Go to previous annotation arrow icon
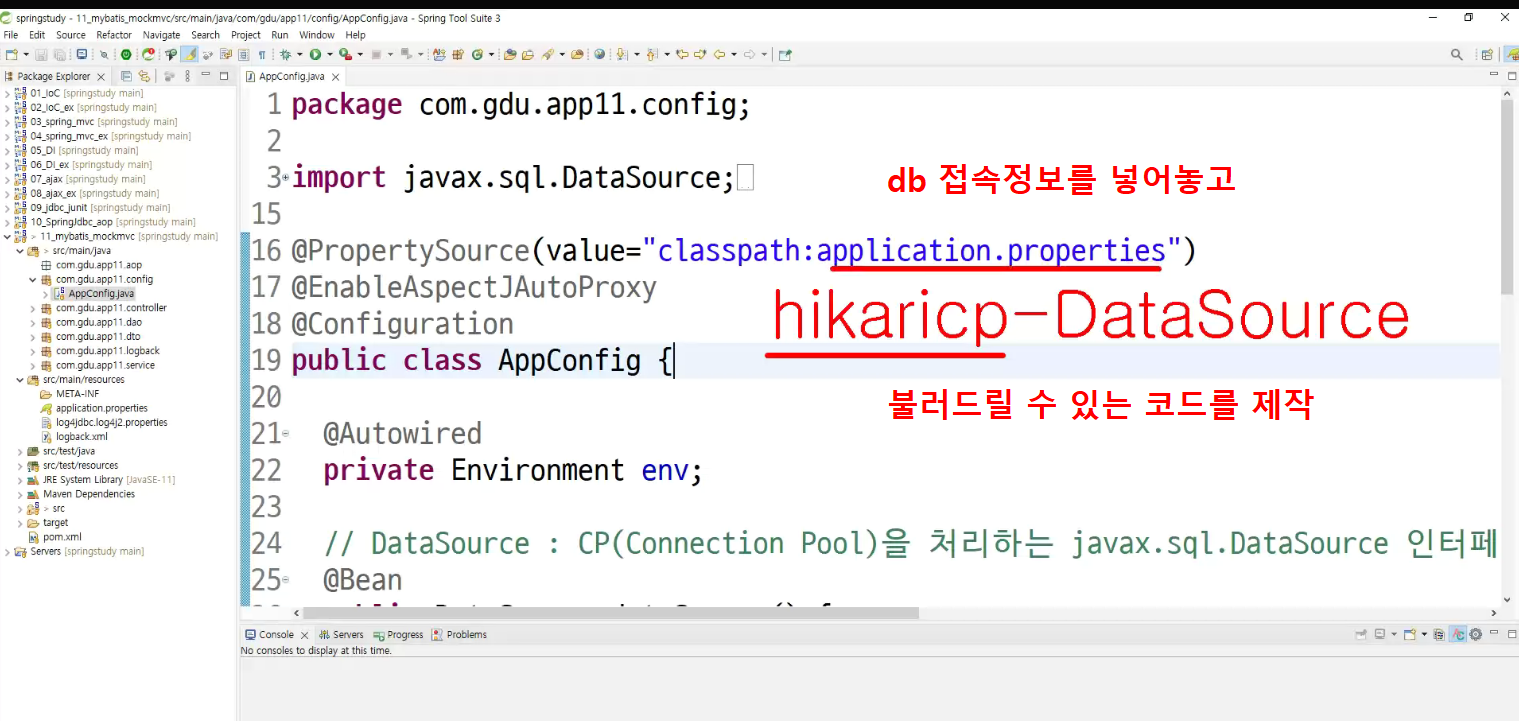The width and height of the screenshot is (1519, 721). 651,54
